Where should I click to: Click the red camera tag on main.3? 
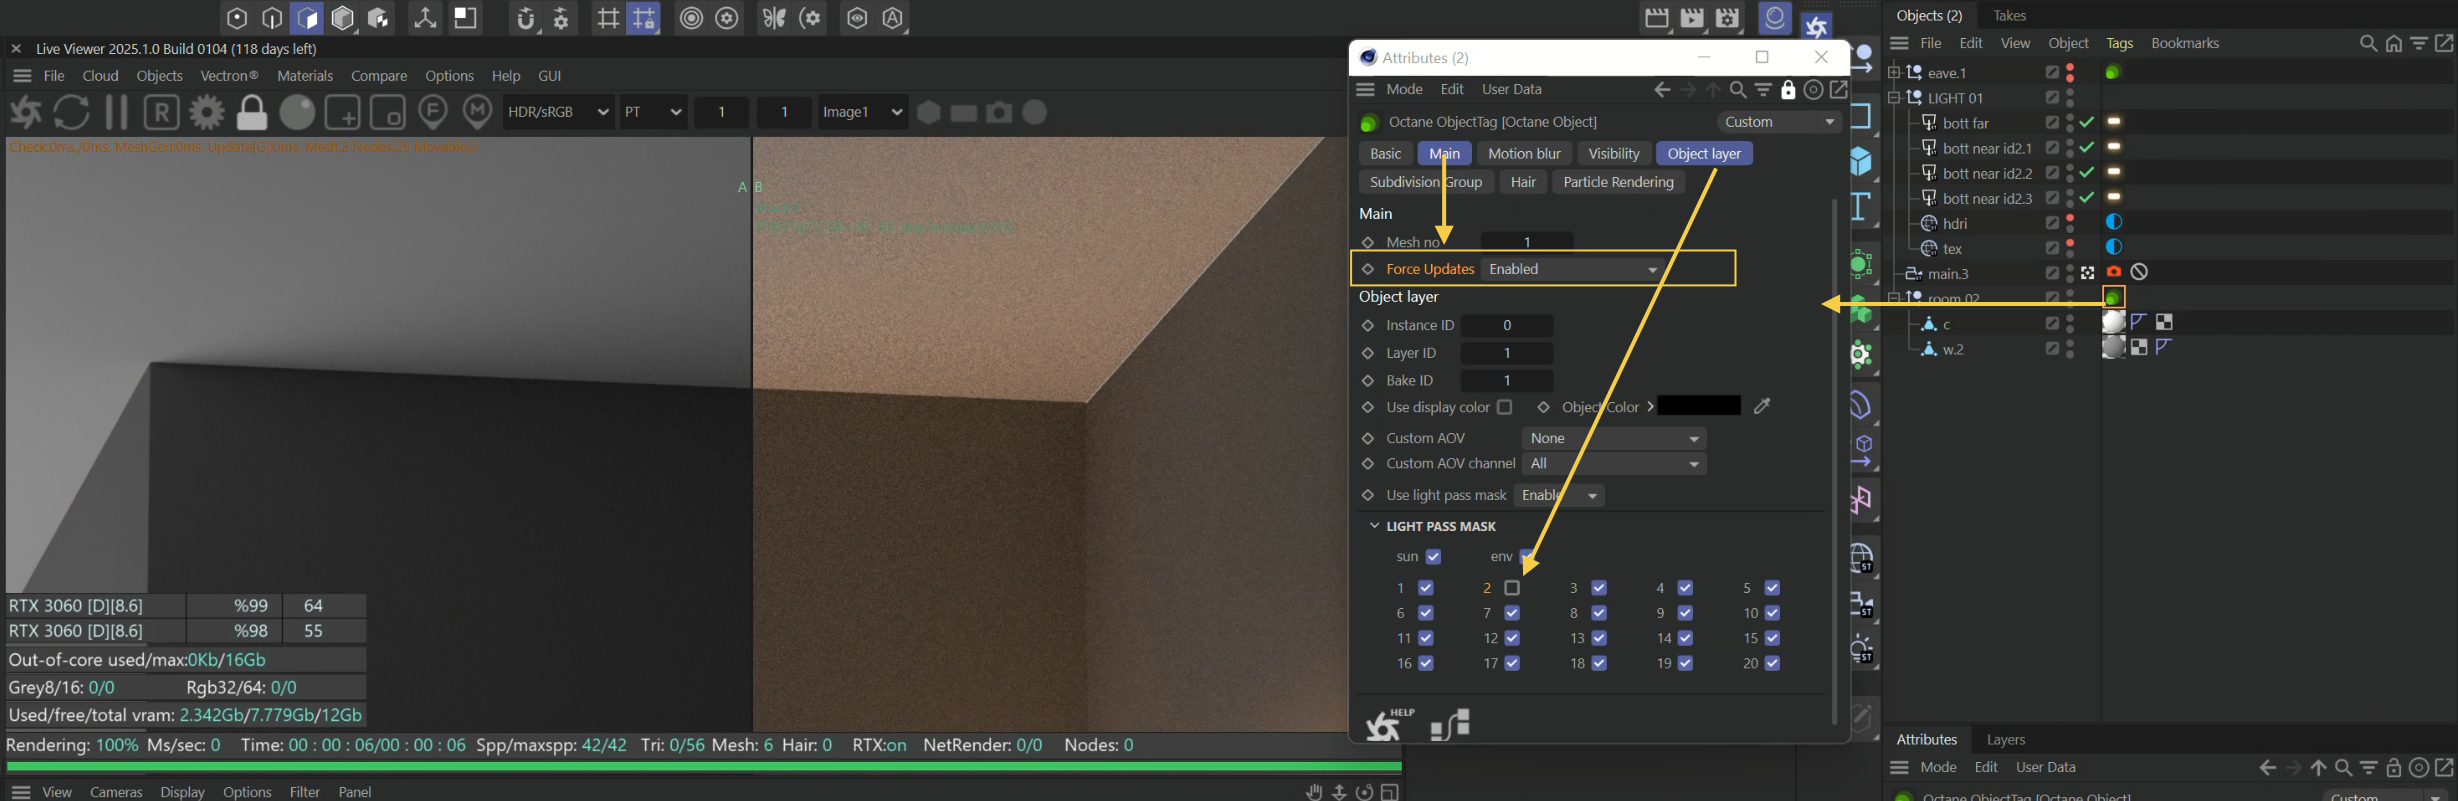pos(2114,272)
